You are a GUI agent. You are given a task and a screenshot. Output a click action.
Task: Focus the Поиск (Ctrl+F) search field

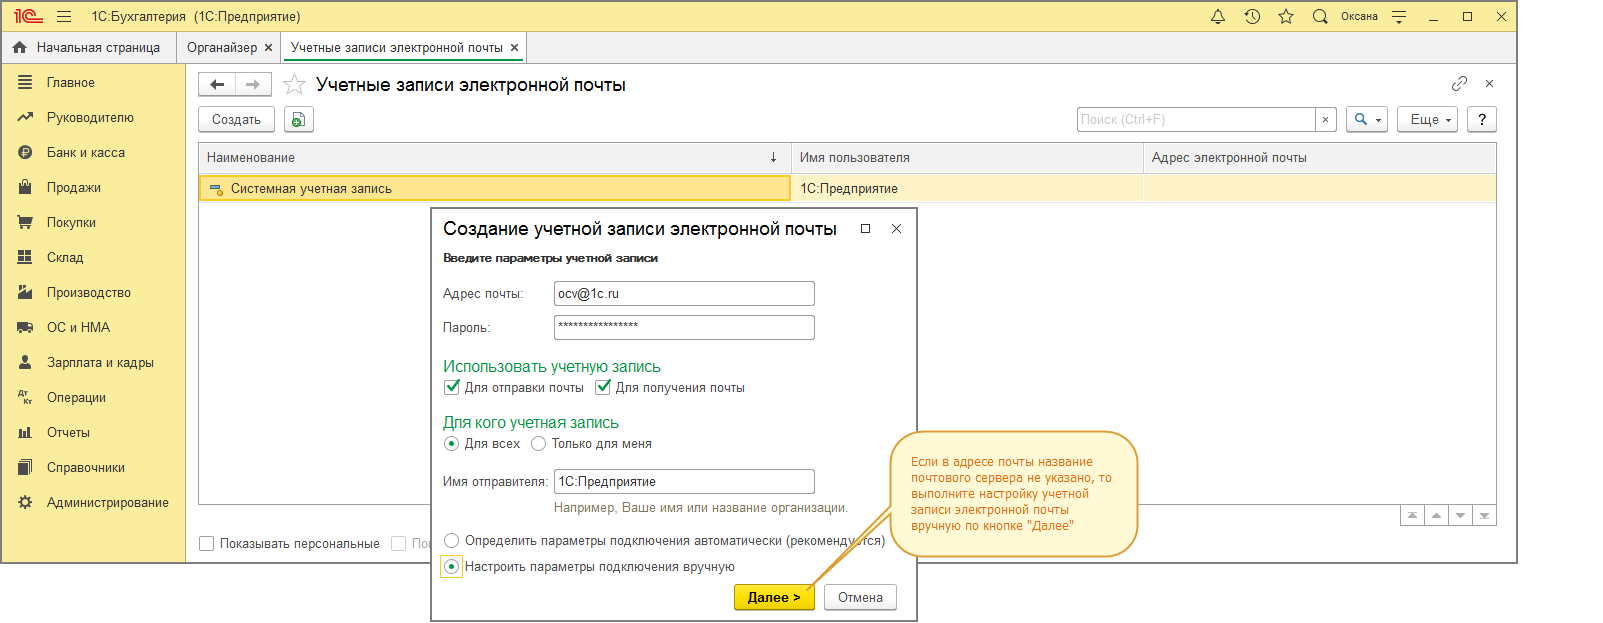click(x=1196, y=119)
